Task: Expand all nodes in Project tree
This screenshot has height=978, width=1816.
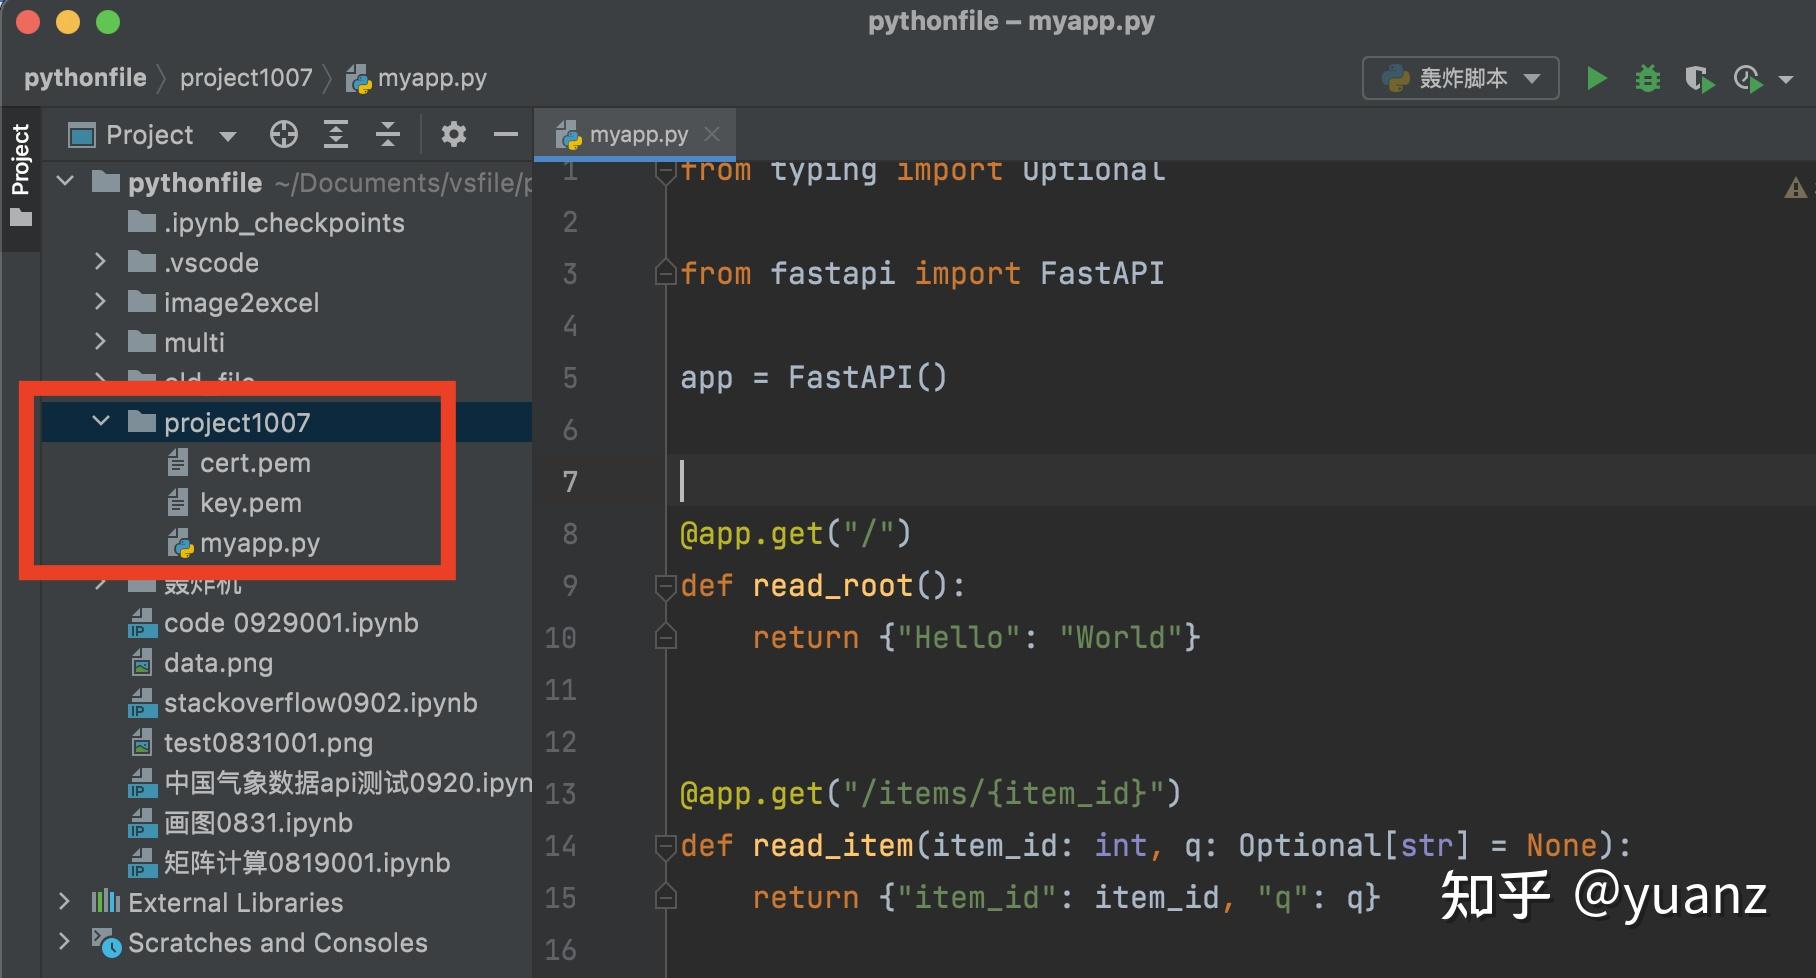Action: 336,134
